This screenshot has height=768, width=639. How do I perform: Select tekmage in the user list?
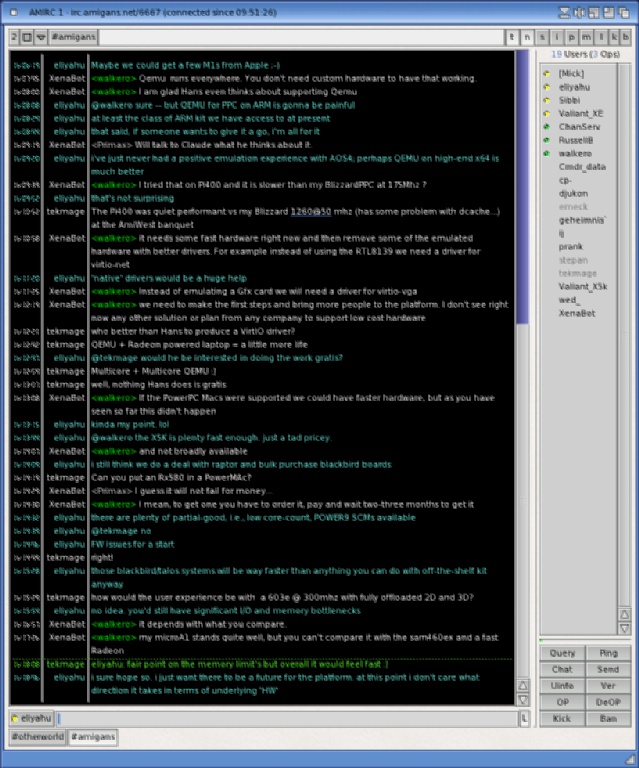pos(578,273)
